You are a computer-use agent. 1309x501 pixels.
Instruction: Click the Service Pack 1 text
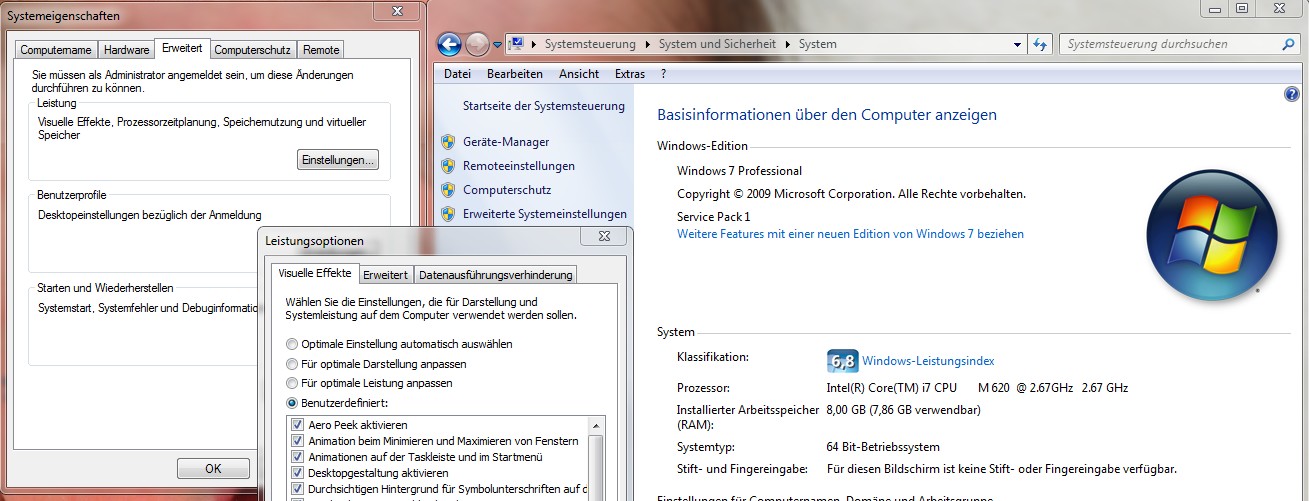pyautogui.click(x=713, y=216)
